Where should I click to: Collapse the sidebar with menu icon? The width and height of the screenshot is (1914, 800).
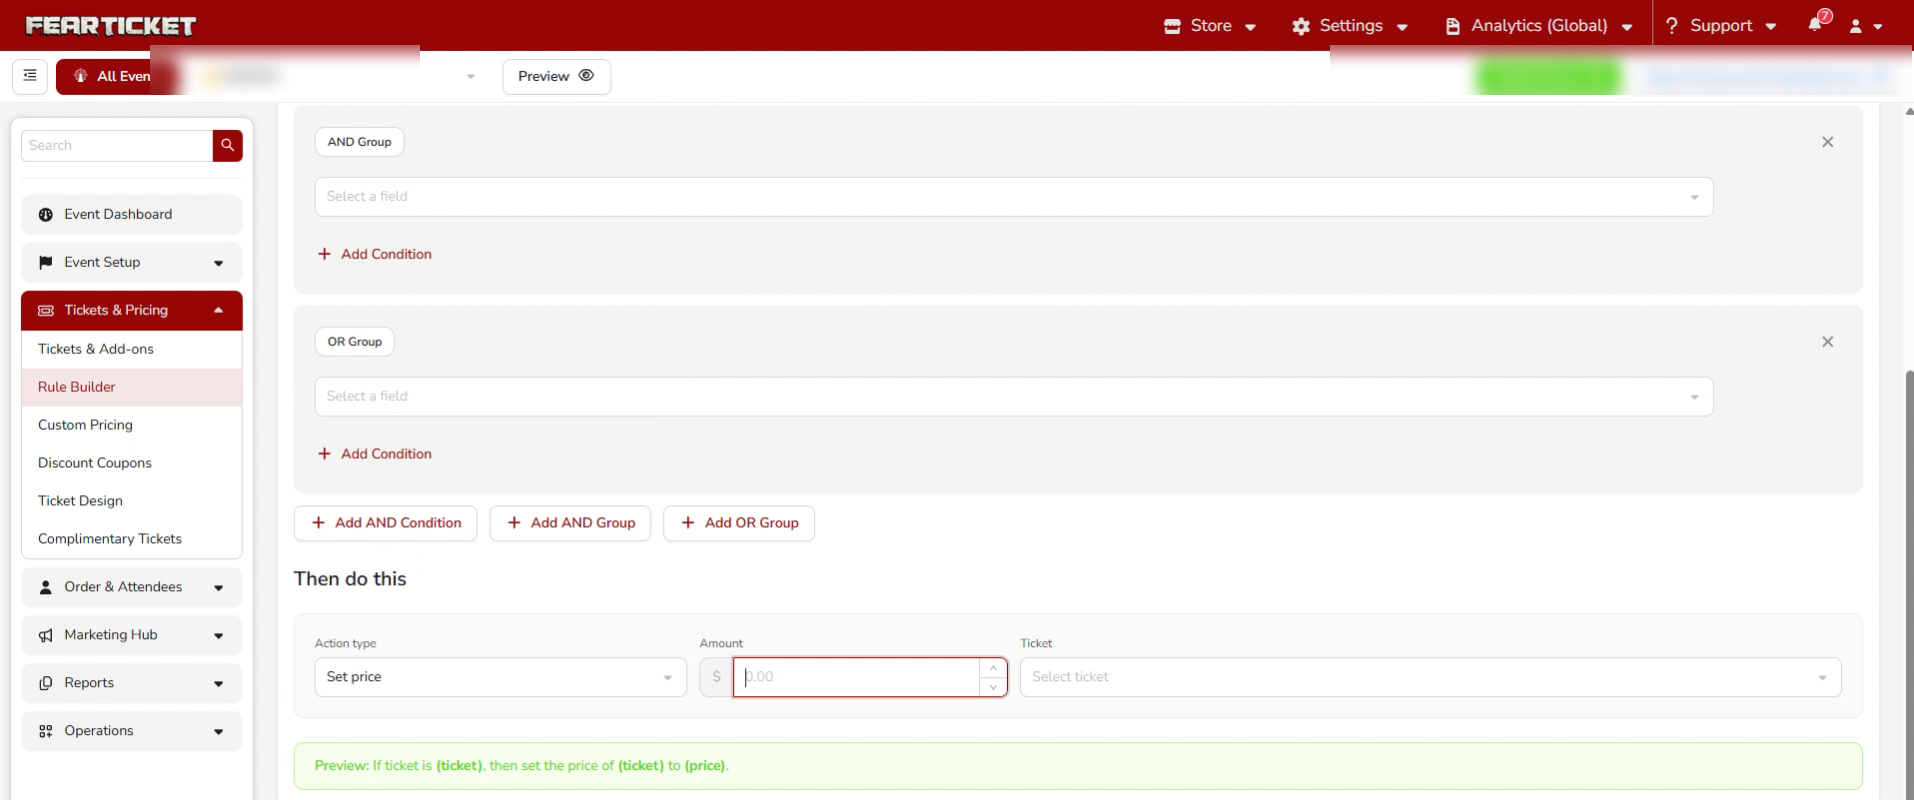(30, 76)
